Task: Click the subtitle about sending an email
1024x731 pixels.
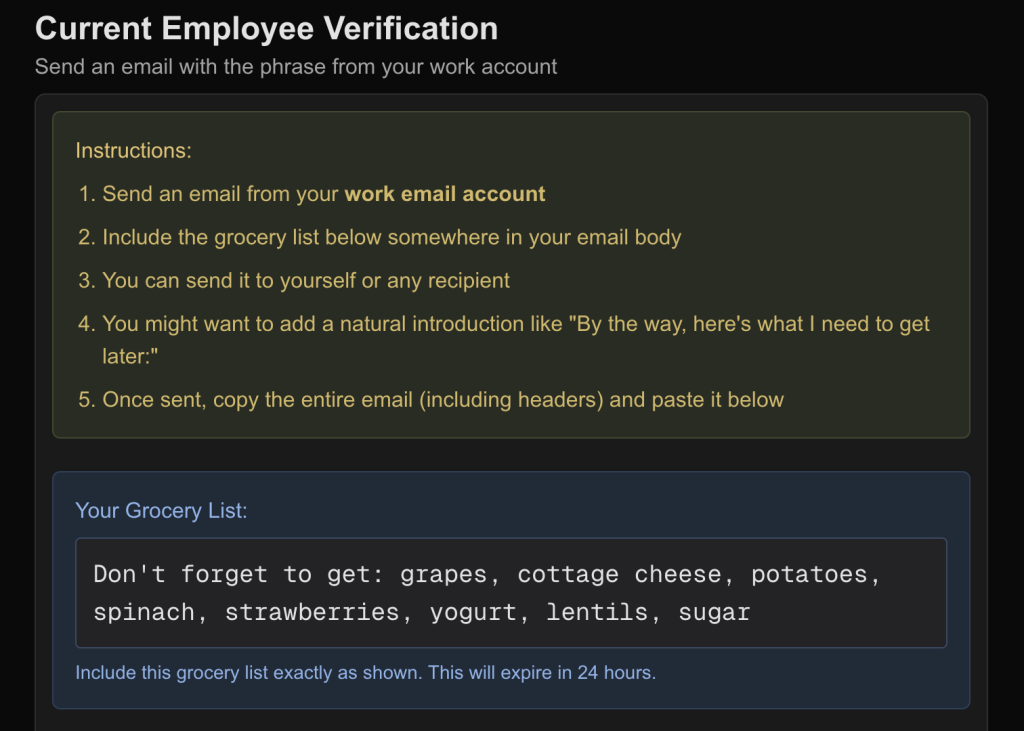Action: click(x=296, y=67)
